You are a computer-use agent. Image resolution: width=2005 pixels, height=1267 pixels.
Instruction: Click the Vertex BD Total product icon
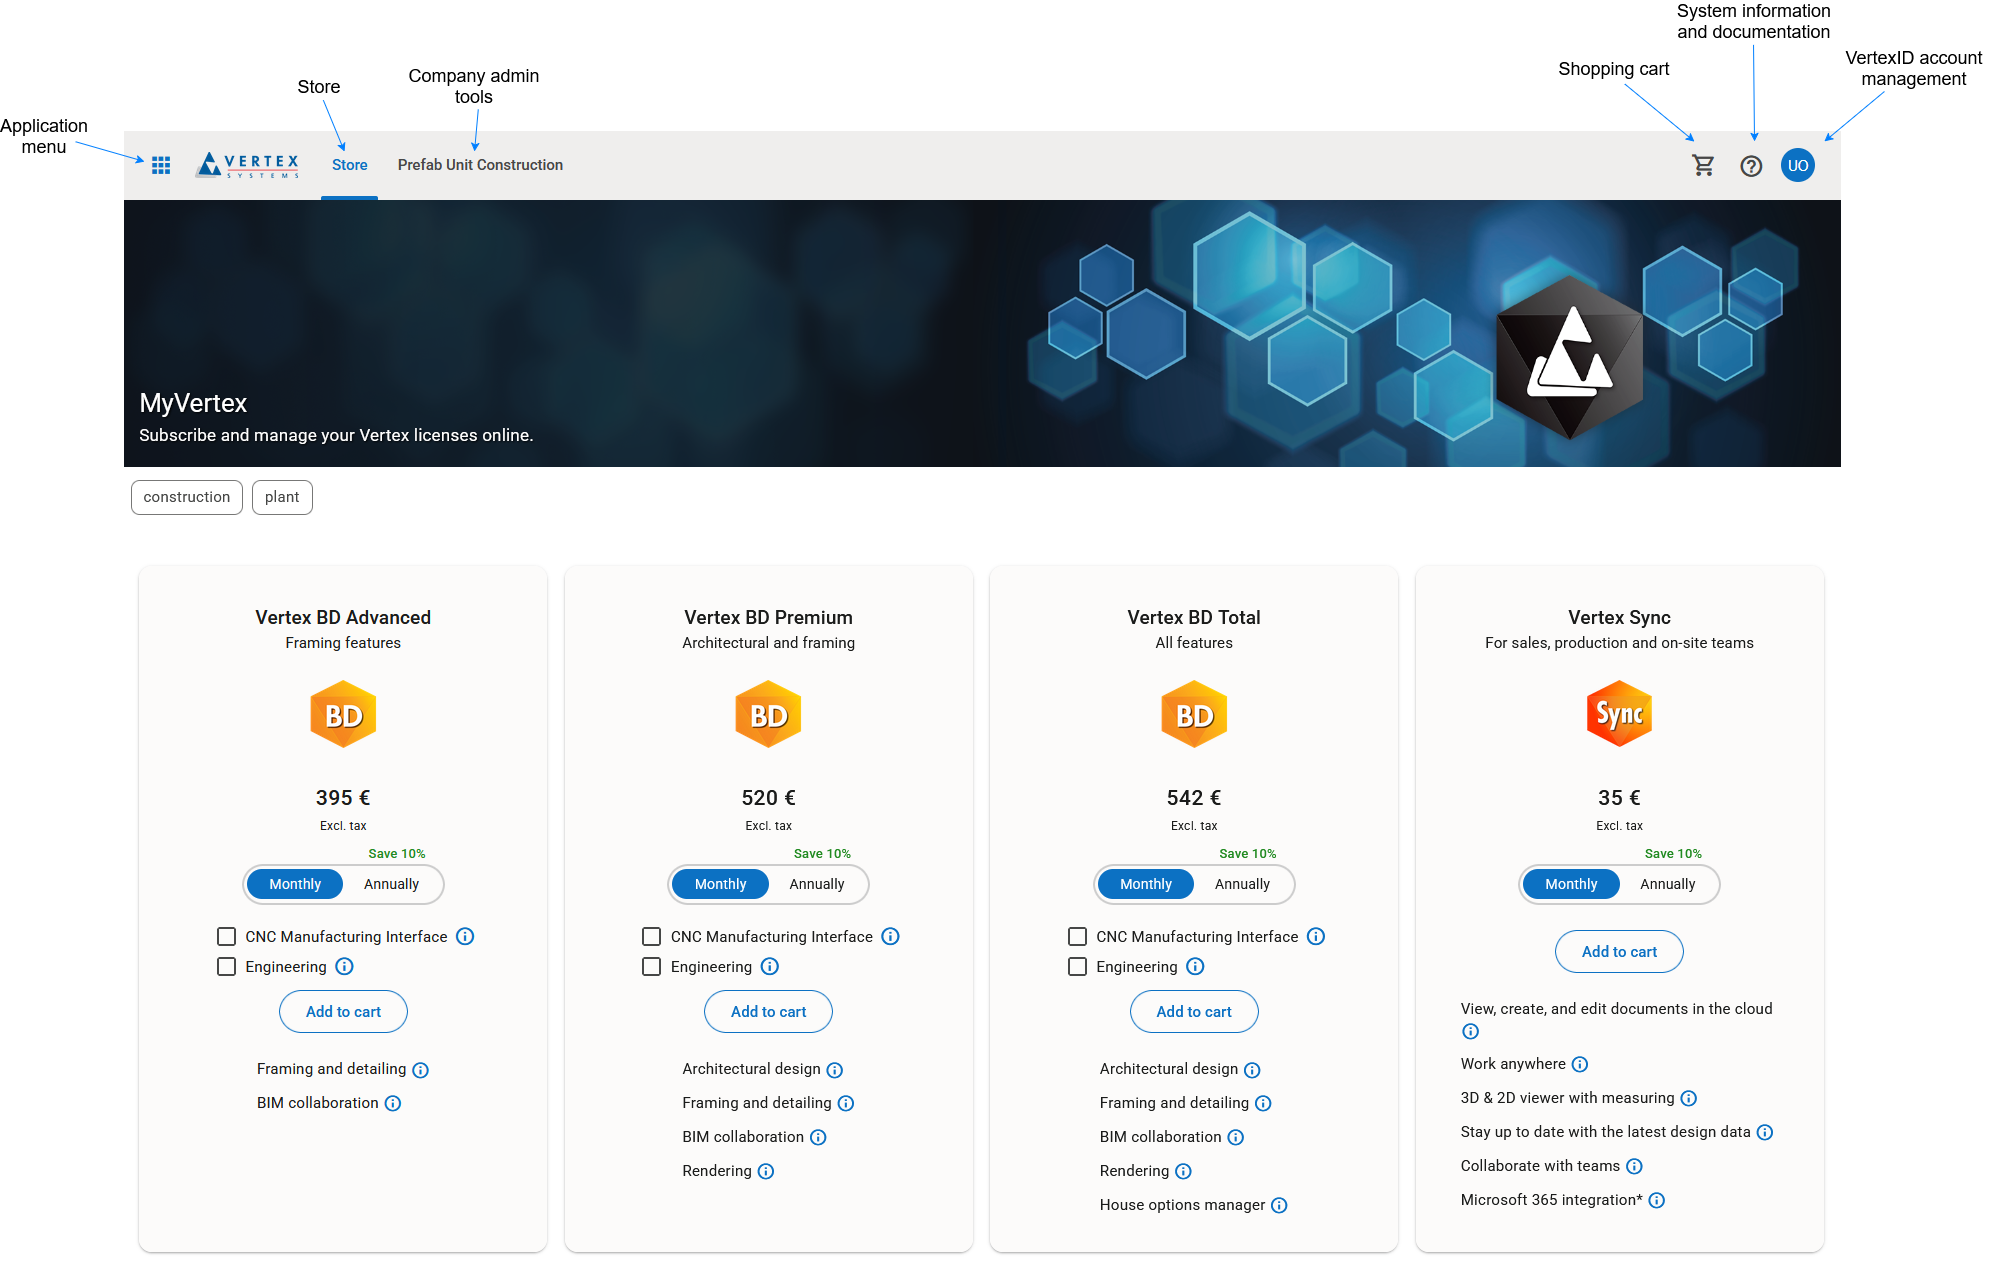click(x=1194, y=714)
